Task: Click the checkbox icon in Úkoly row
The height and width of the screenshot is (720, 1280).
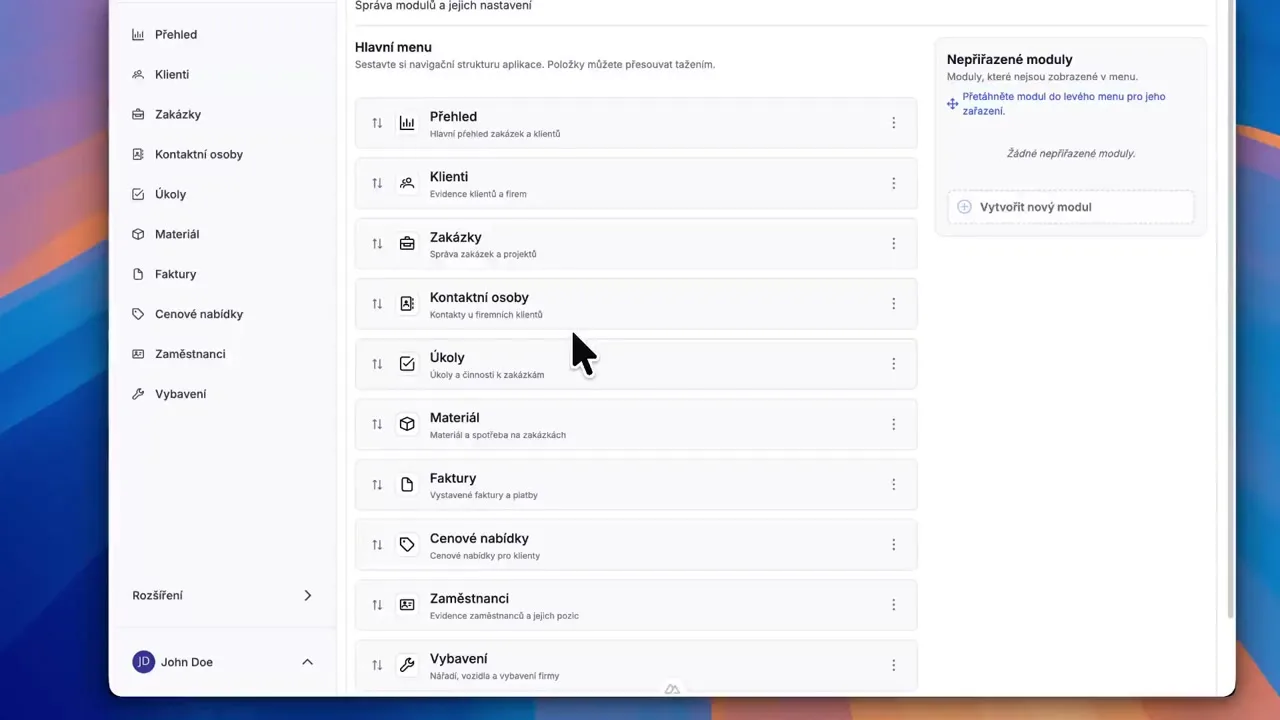Action: click(407, 364)
